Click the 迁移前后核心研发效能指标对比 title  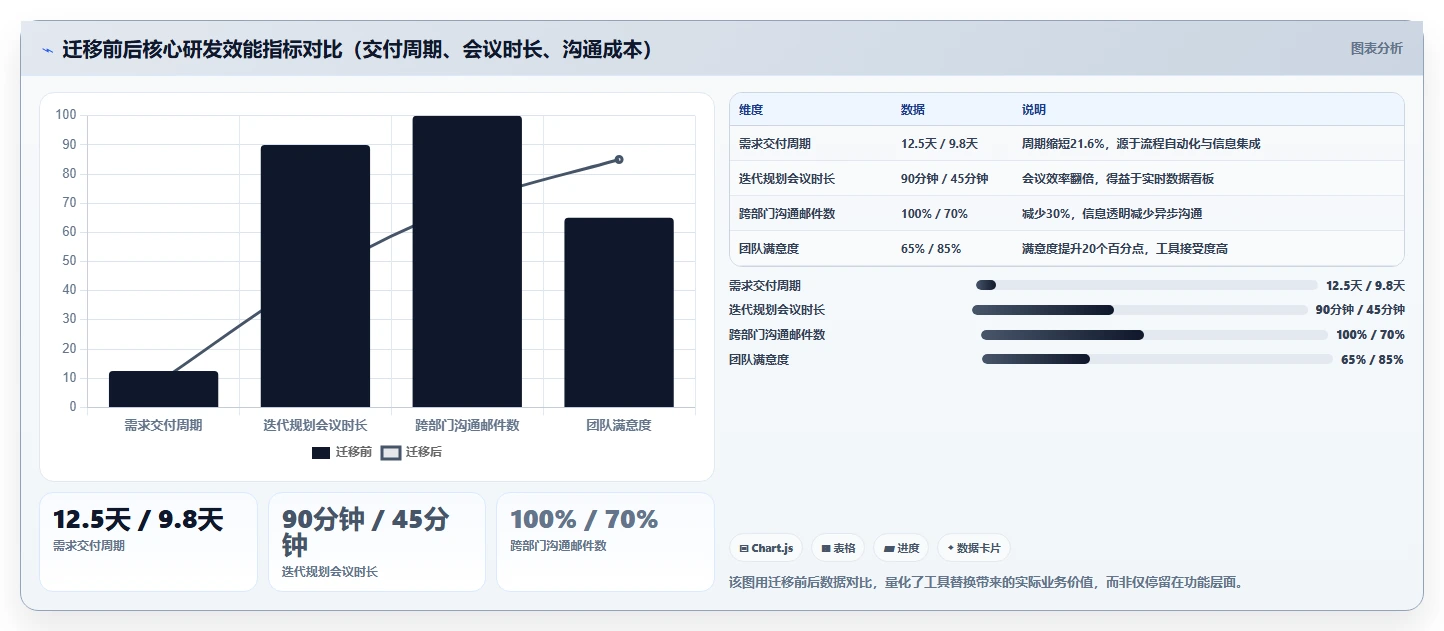click(359, 50)
